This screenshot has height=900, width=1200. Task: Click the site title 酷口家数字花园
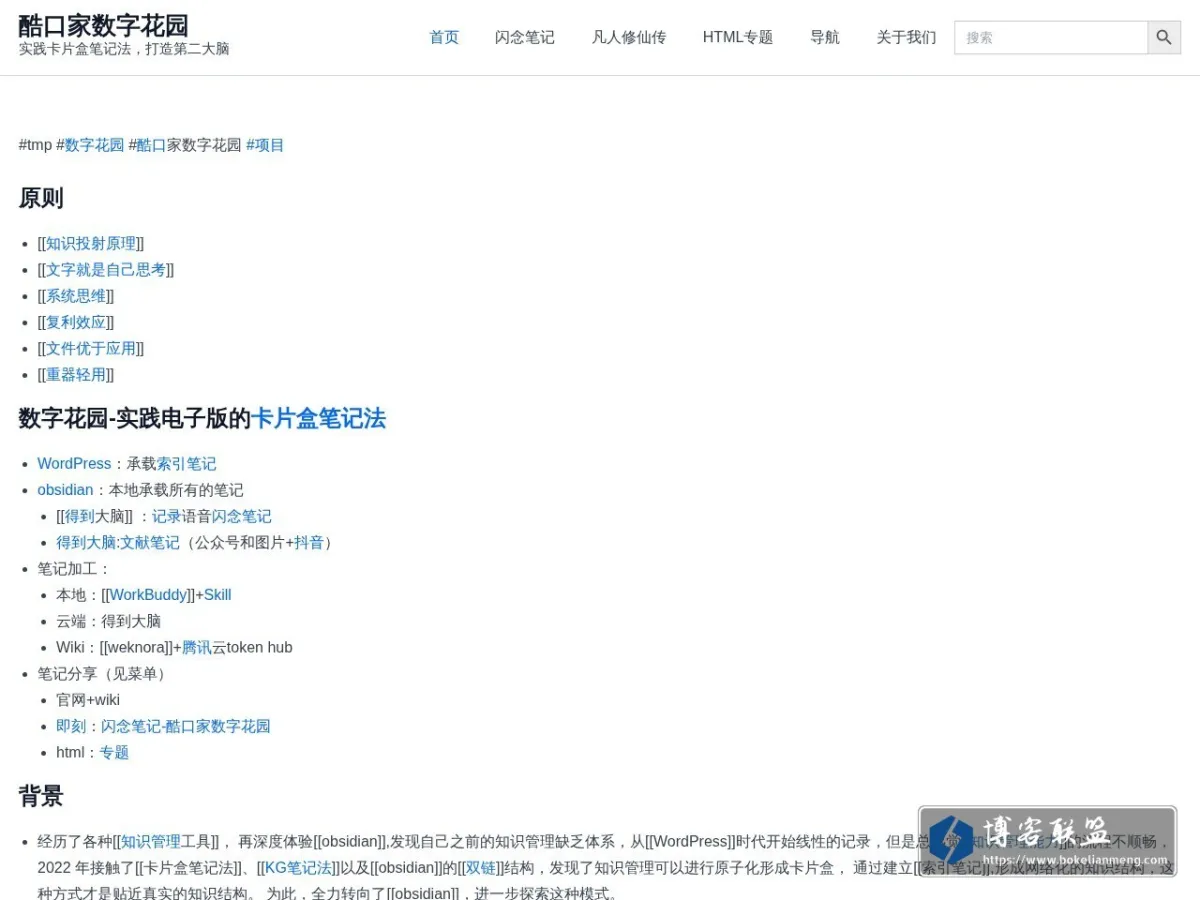point(104,25)
